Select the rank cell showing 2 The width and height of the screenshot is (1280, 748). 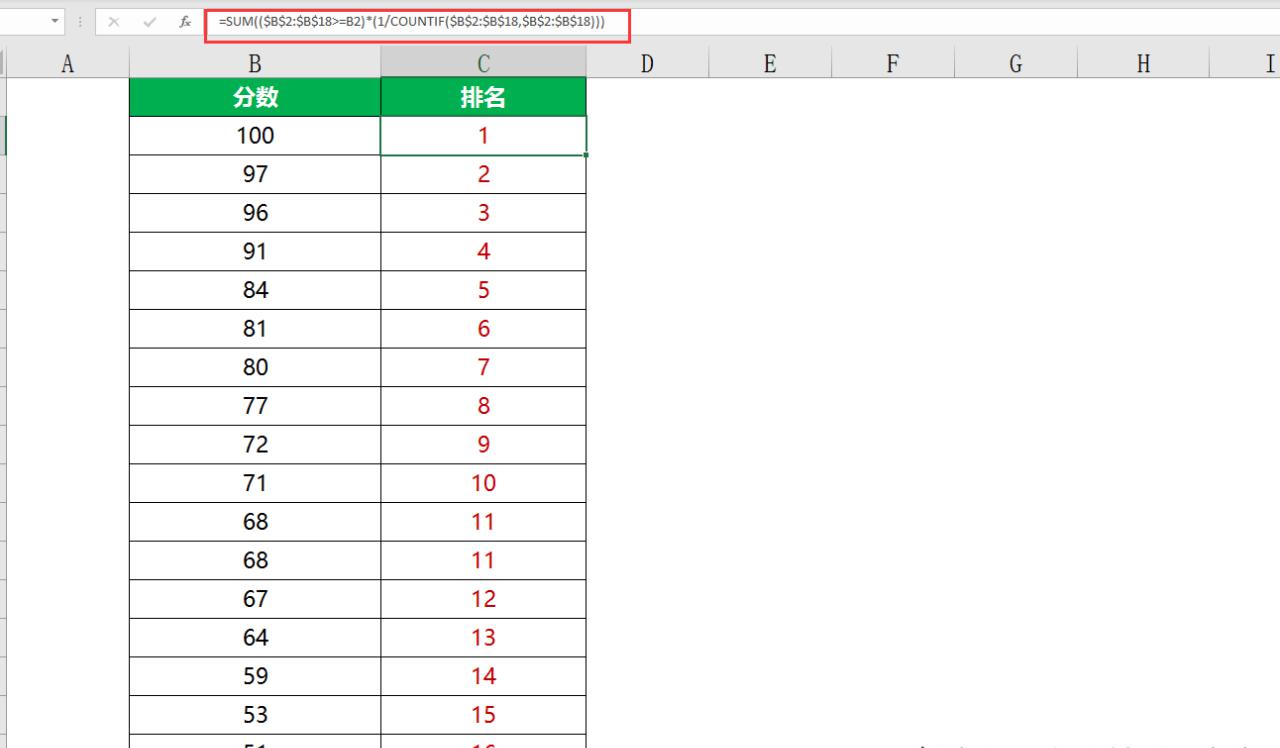(x=483, y=174)
